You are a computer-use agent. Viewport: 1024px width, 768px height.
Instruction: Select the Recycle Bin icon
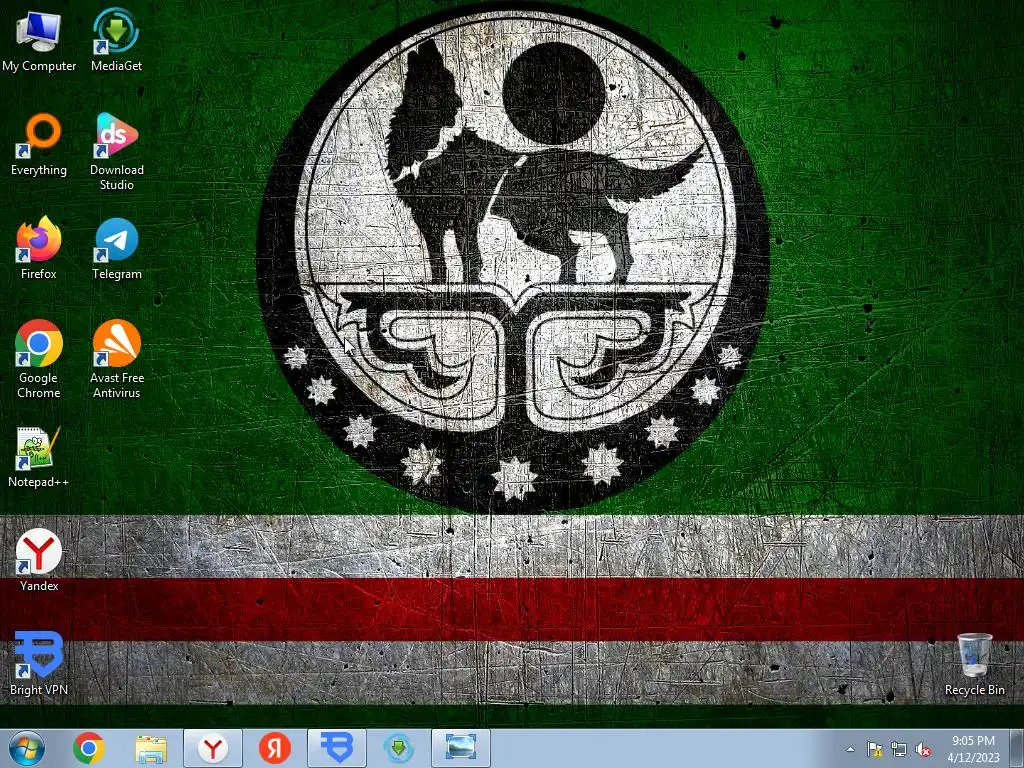click(x=974, y=664)
